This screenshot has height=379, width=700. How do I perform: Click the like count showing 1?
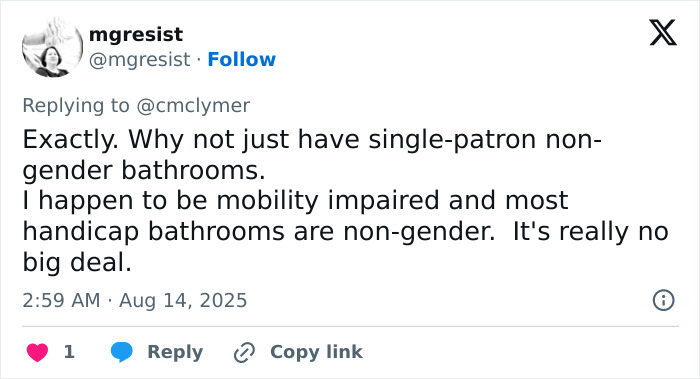coord(69,352)
